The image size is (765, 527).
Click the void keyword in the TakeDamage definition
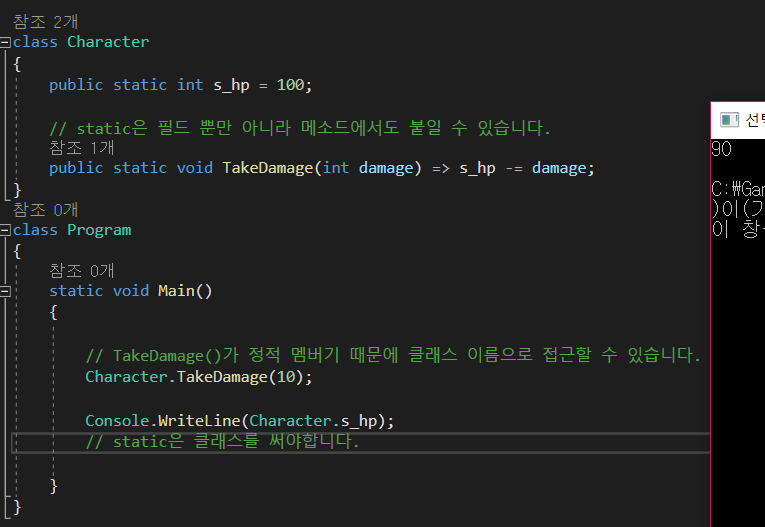194,168
